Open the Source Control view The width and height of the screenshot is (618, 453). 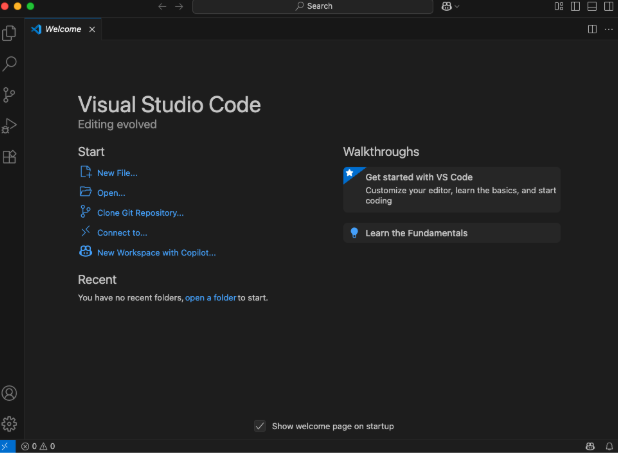[10, 95]
